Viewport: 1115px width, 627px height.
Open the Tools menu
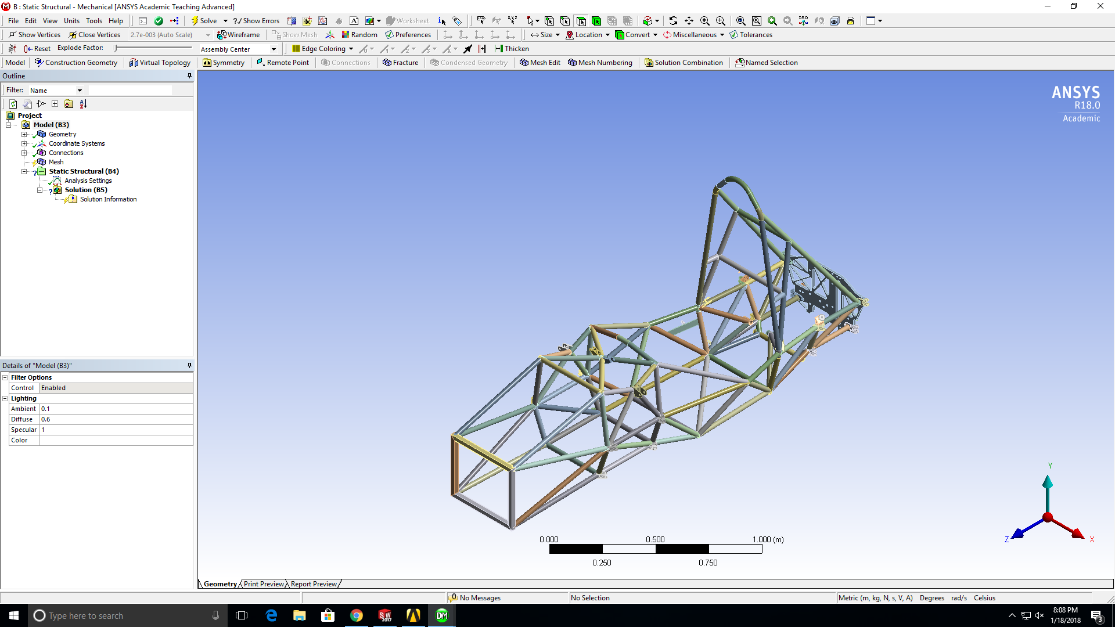pyautogui.click(x=94, y=20)
